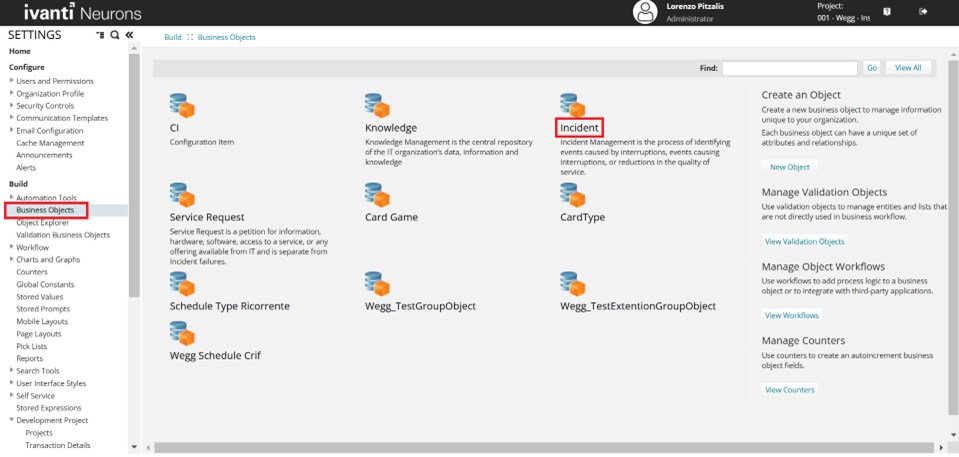Open the CI business object icon
Screen dimensions: 959x457
tap(182, 106)
